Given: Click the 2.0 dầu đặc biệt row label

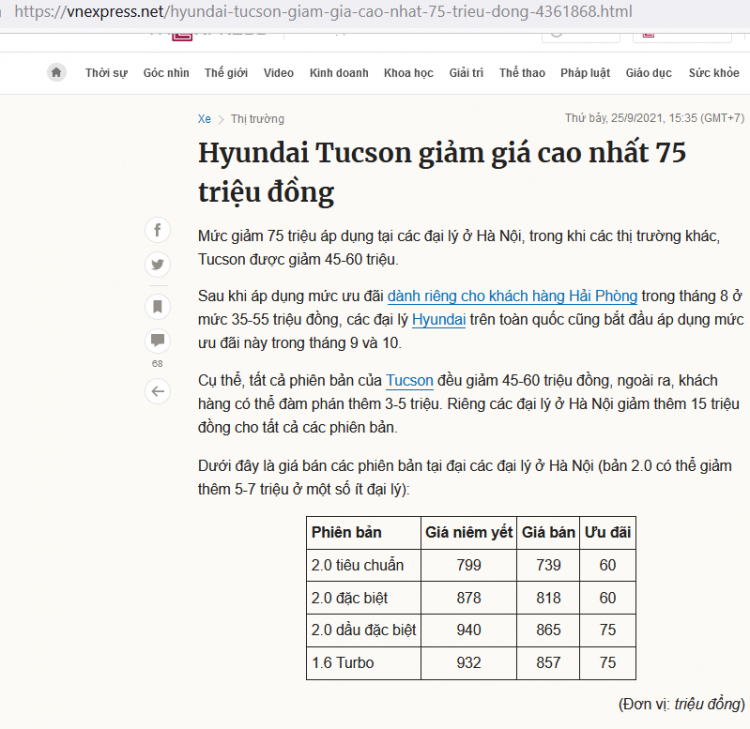Looking at the screenshot, I should [x=364, y=630].
